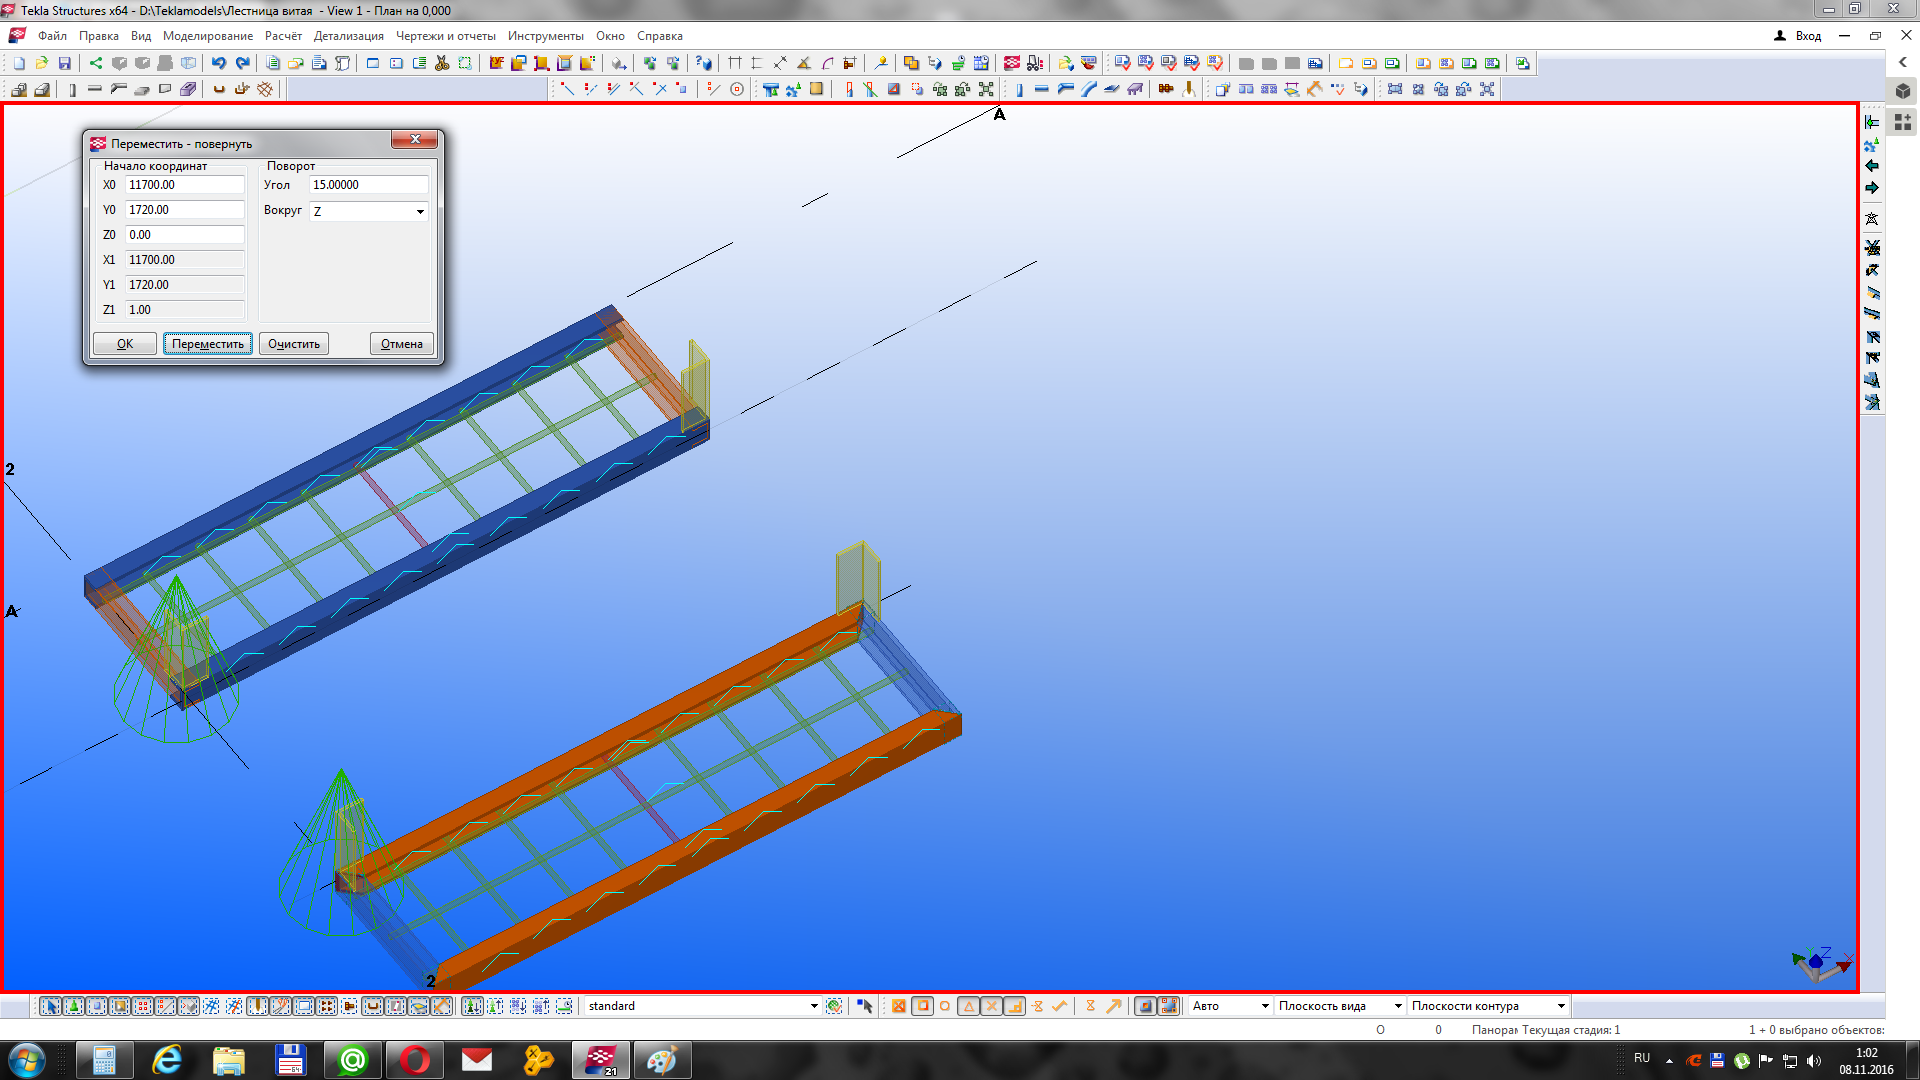Open Internet Explorer from the taskbar
The height and width of the screenshot is (1080, 1920).
[166, 1060]
